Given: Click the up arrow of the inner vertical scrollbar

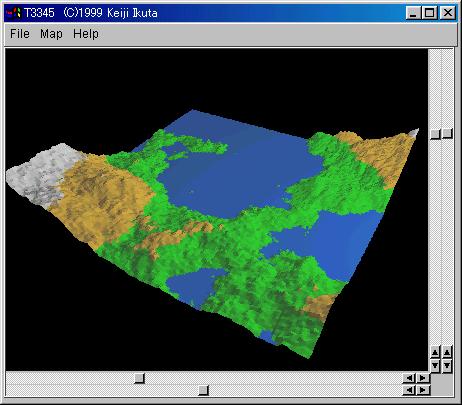Looking at the screenshot, I should pos(435,353).
